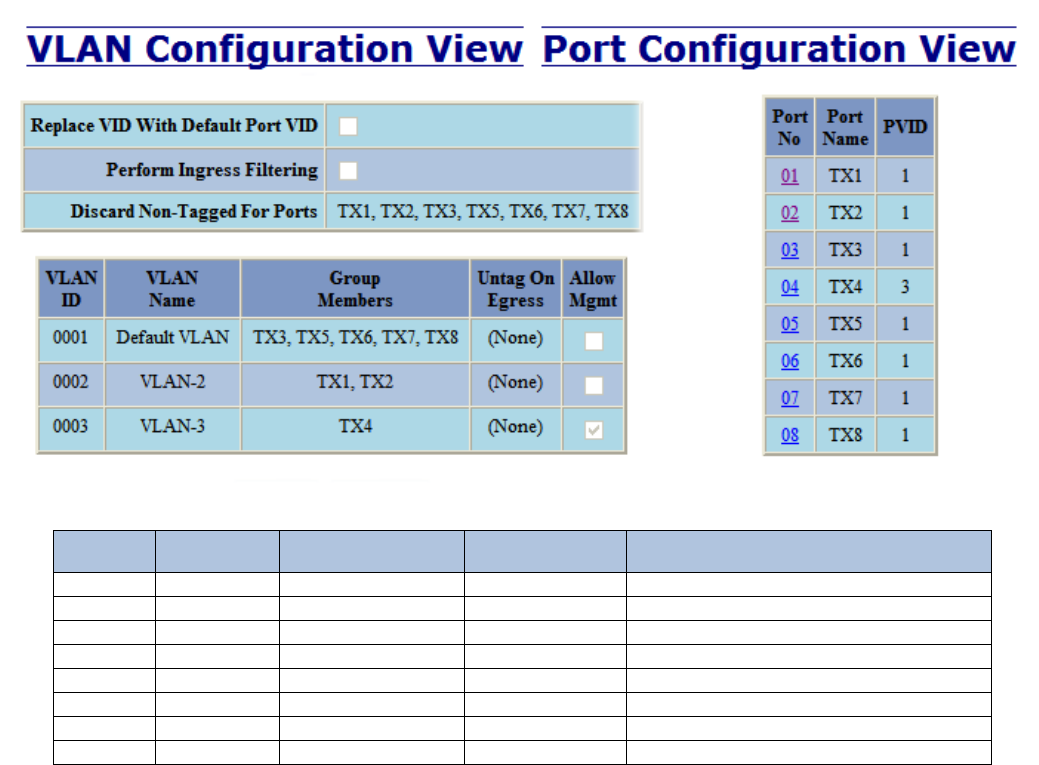Click PVID value 3 for TX4
This screenshot has width=1039, height=765.
pos(904,287)
